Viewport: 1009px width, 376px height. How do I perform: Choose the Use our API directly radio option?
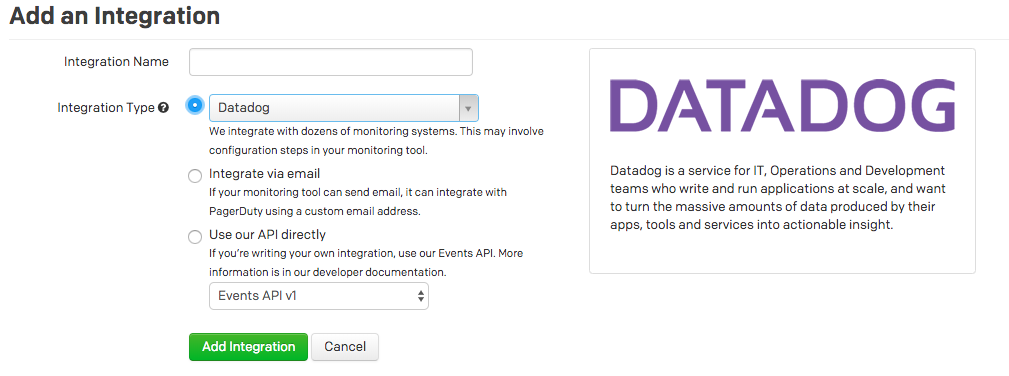(195, 237)
